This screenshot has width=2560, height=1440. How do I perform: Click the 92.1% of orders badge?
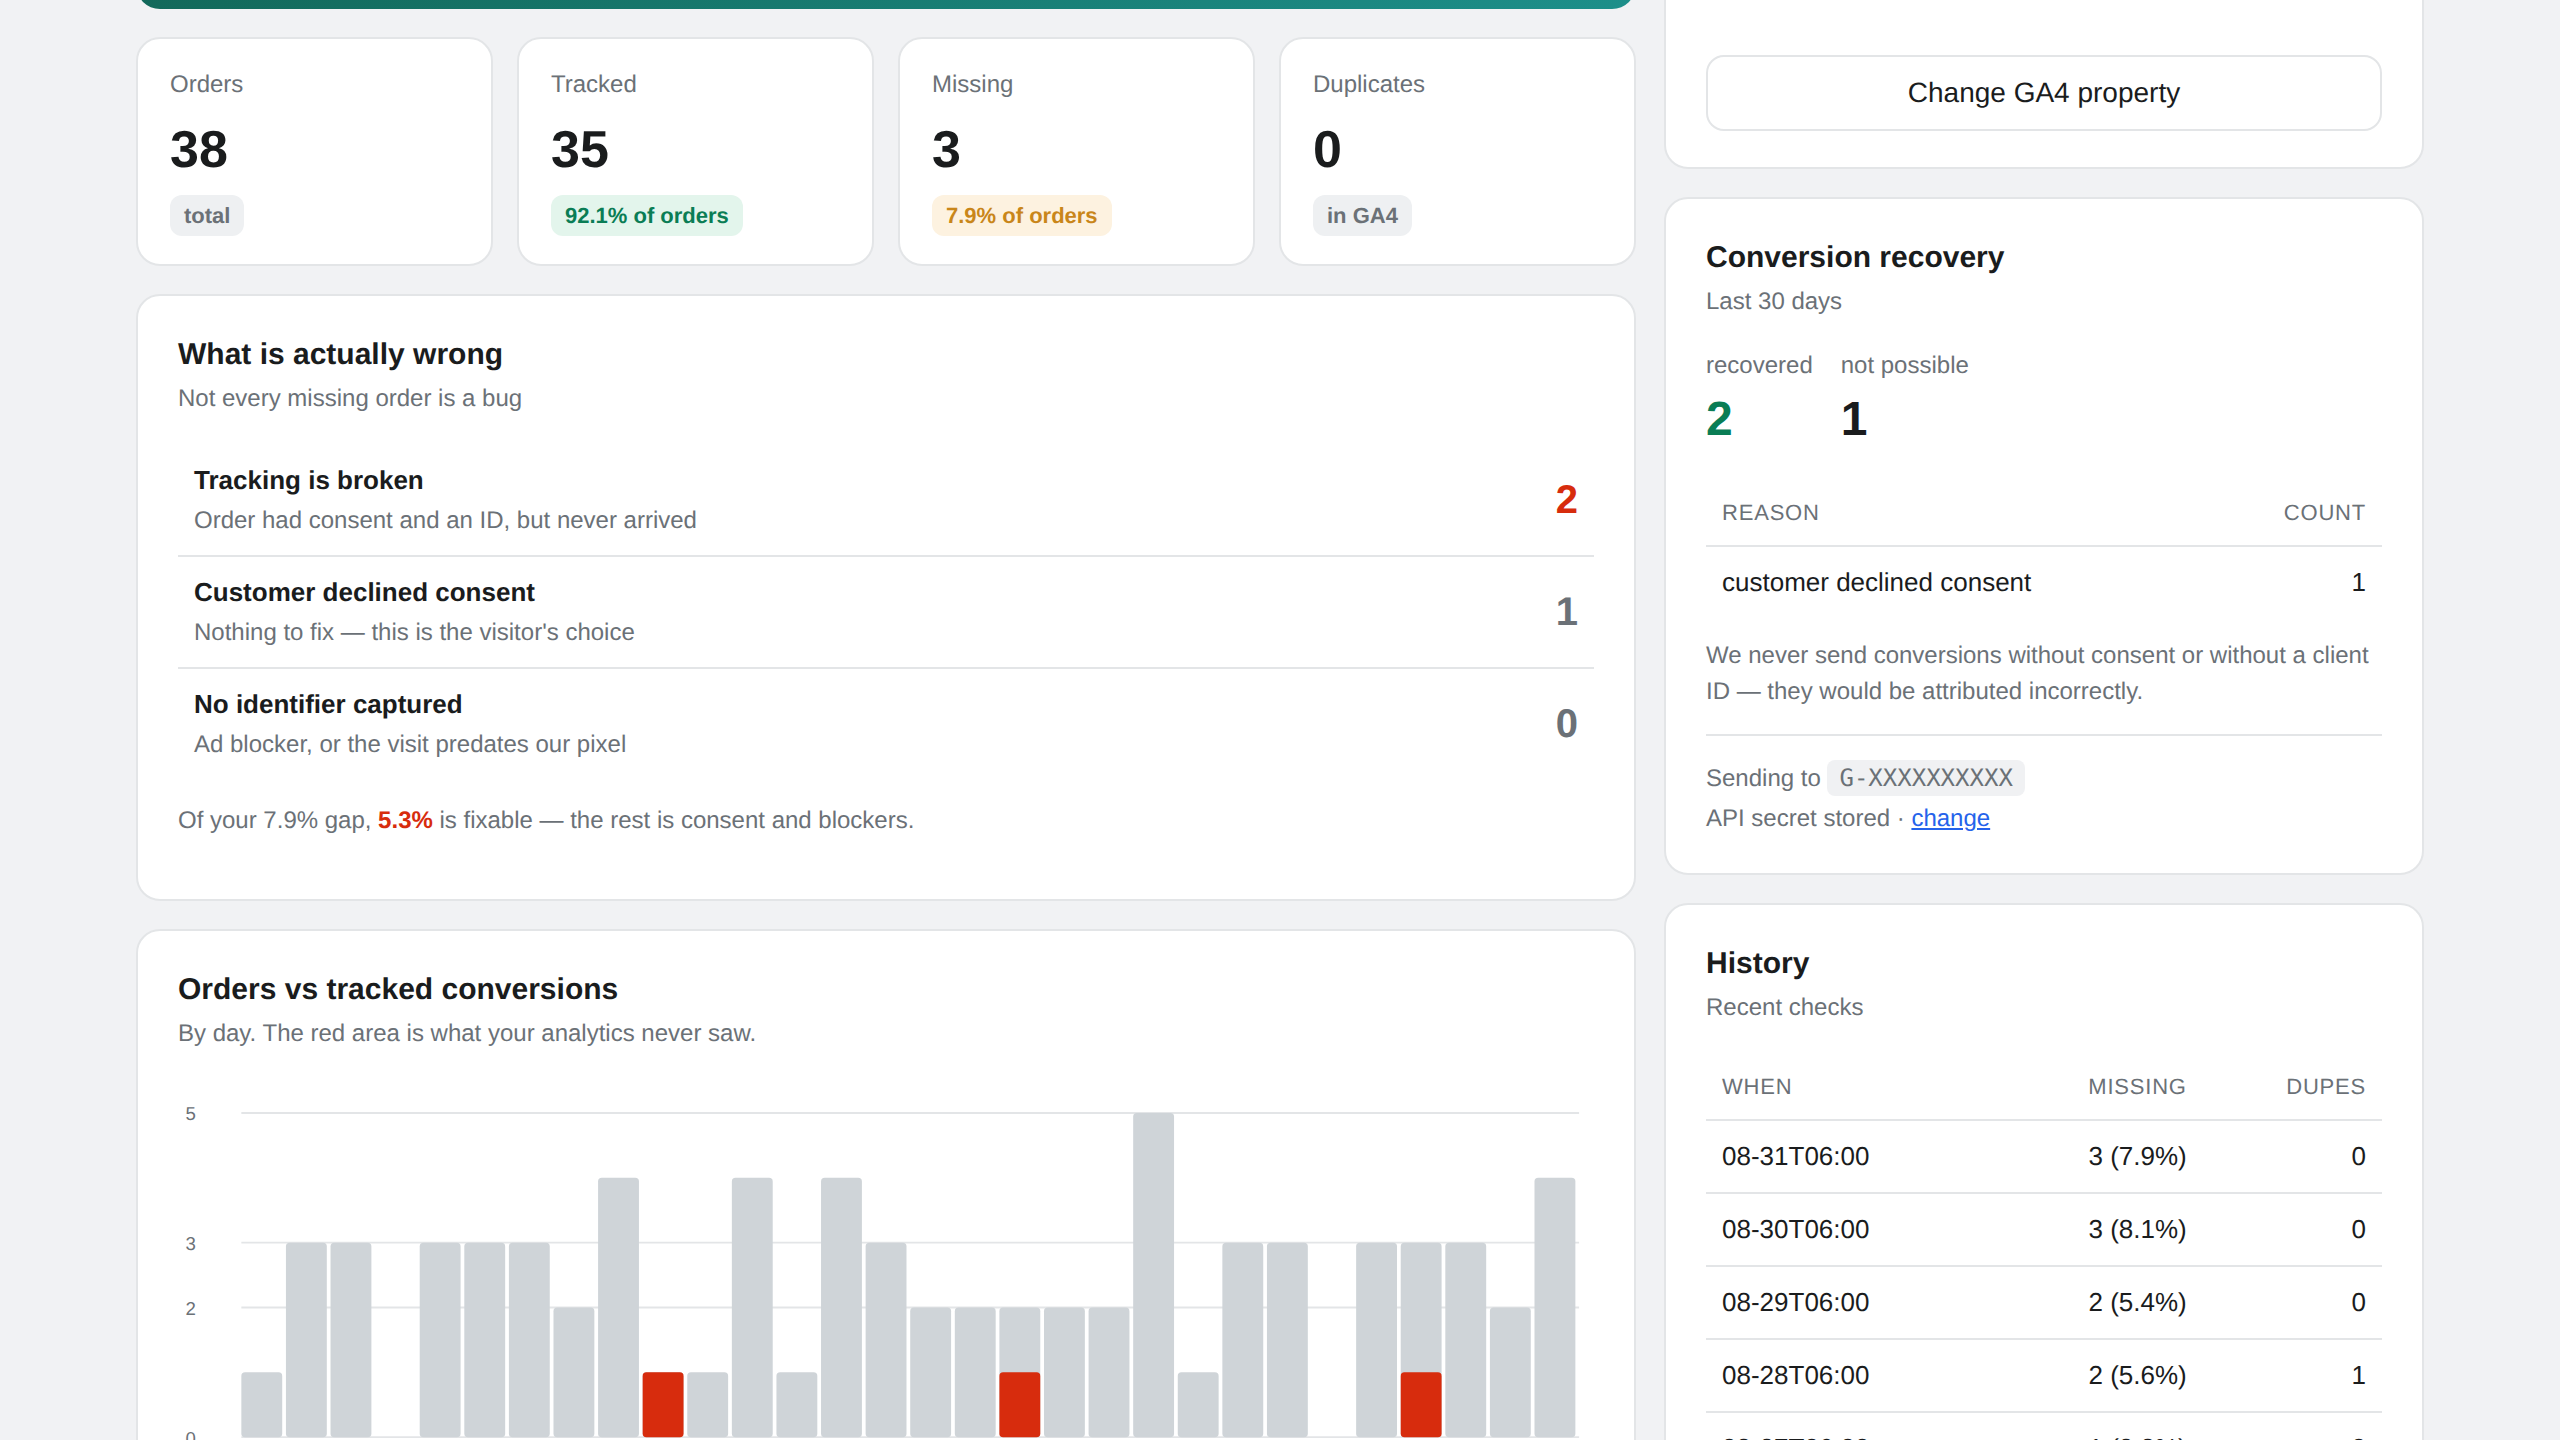646,216
